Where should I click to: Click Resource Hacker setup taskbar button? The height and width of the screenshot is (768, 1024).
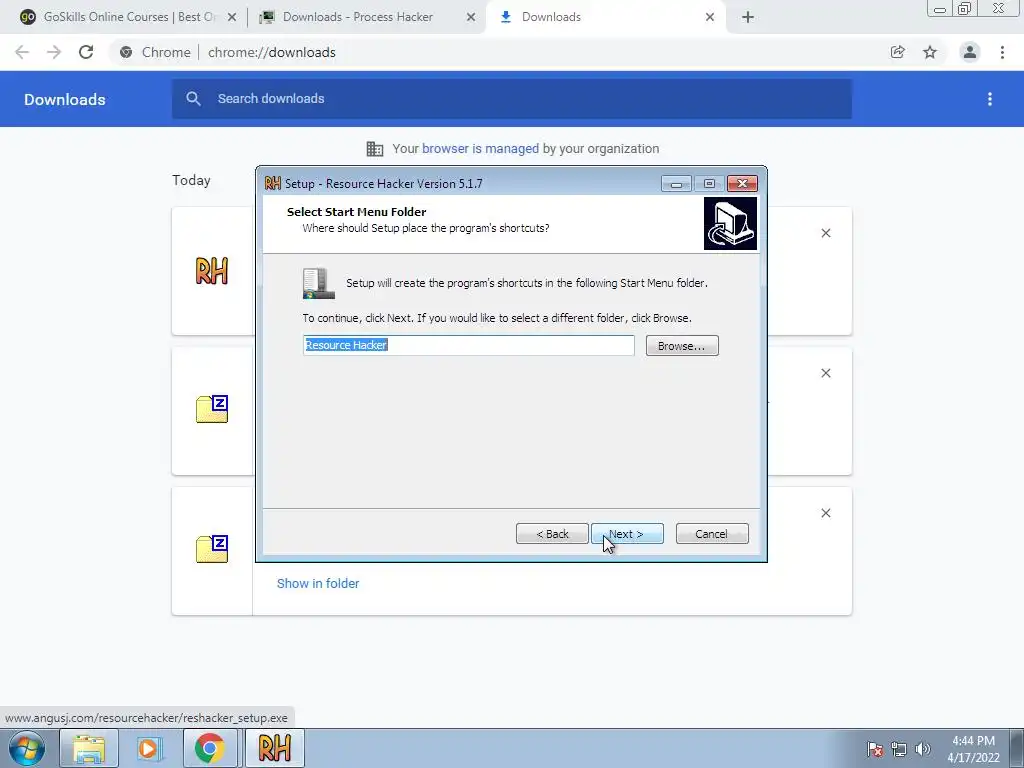click(274, 748)
